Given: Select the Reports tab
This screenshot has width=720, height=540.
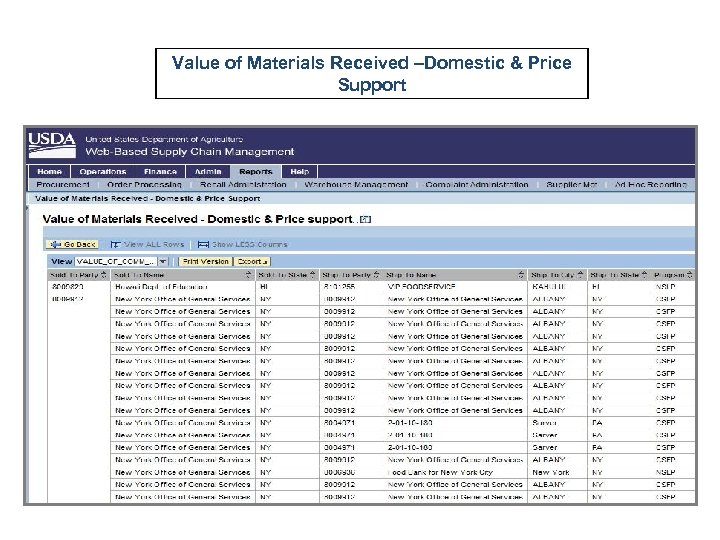Looking at the screenshot, I should 256,171.
